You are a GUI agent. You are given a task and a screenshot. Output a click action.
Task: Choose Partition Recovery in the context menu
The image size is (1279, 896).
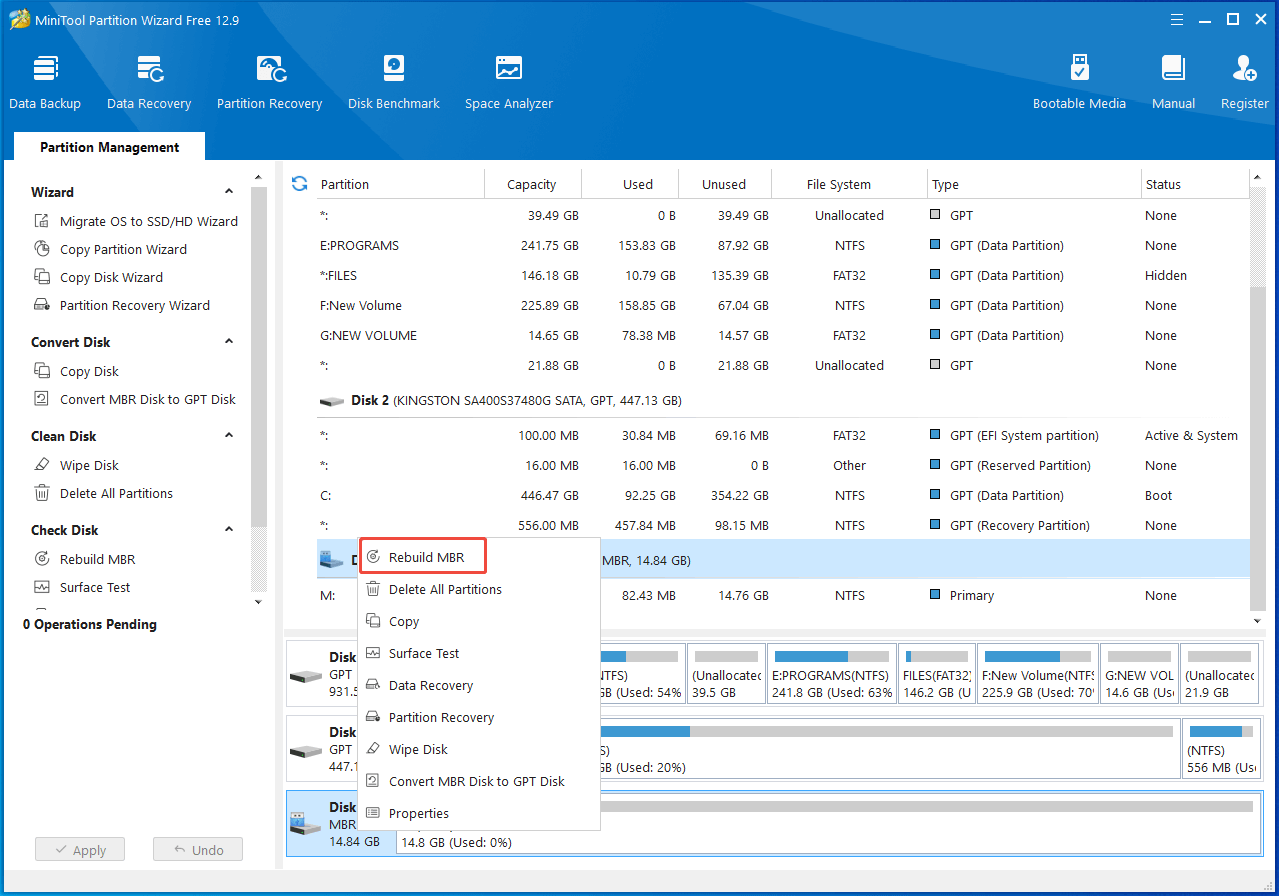(479, 717)
